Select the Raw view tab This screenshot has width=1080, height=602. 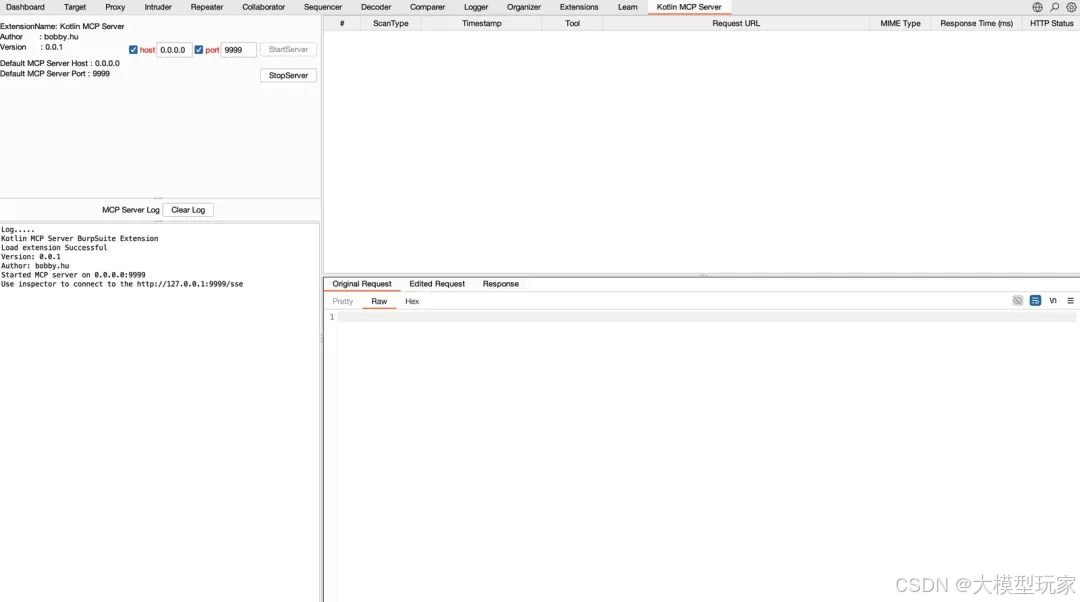tap(379, 301)
